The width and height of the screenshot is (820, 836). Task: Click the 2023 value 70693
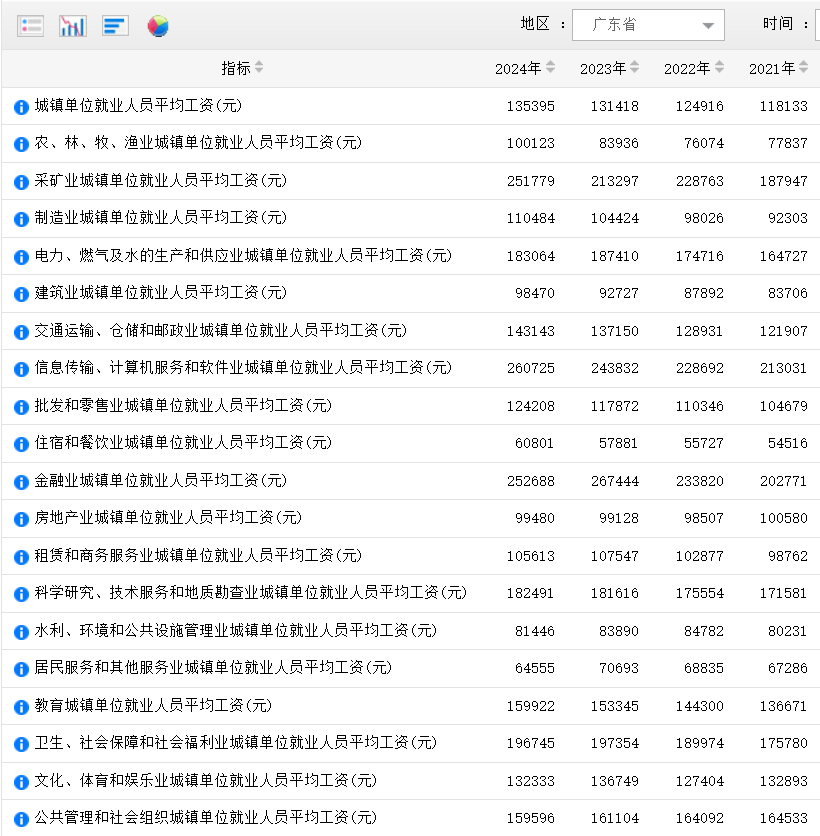click(x=618, y=669)
